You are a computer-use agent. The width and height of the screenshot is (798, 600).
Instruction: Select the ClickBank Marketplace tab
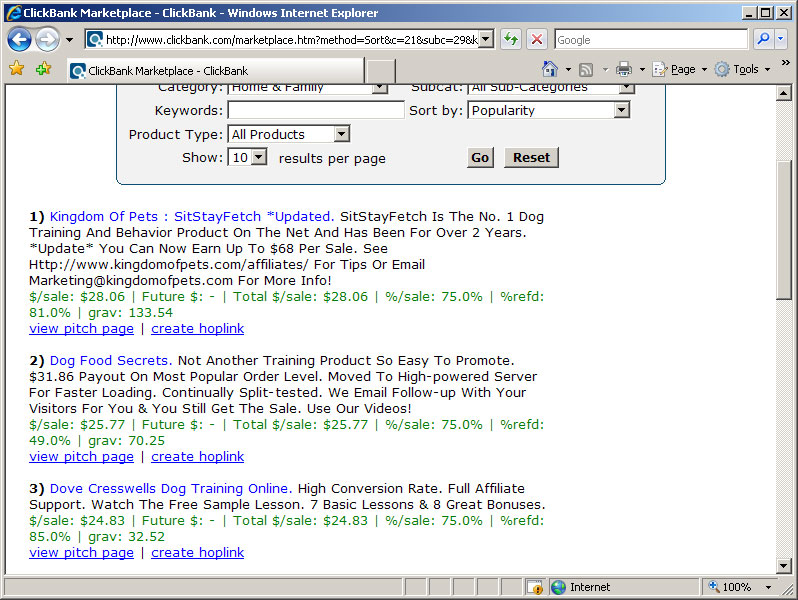[x=216, y=71]
